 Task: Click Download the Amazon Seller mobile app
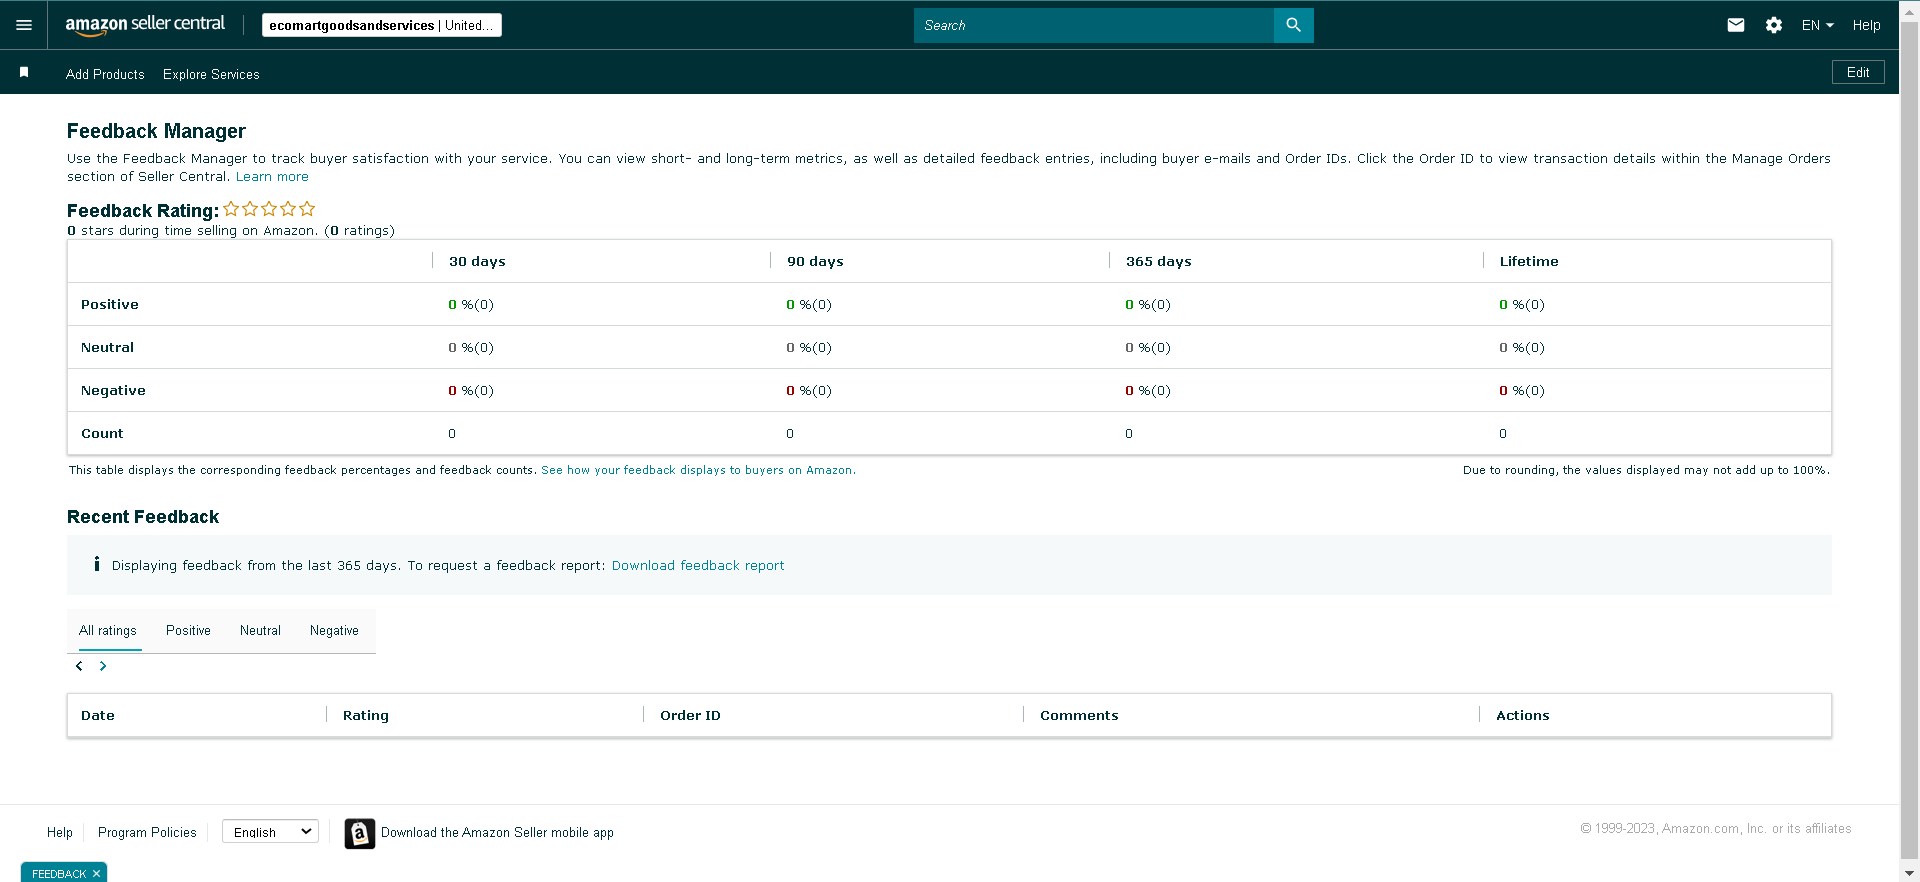[x=497, y=832]
